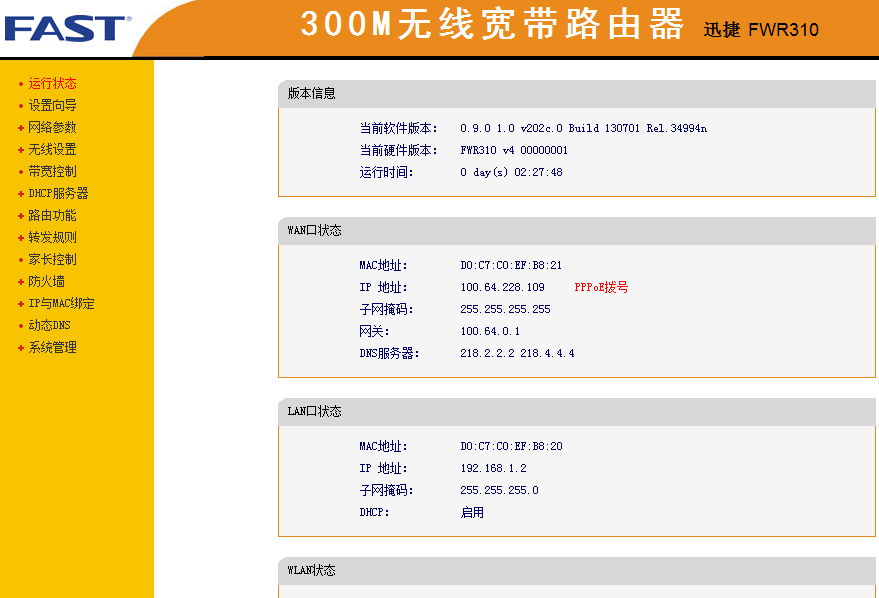Expand the 防火墙 firewall menu
Image resolution: width=879 pixels, height=598 pixels.
pyautogui.click(x=47, y=281)
